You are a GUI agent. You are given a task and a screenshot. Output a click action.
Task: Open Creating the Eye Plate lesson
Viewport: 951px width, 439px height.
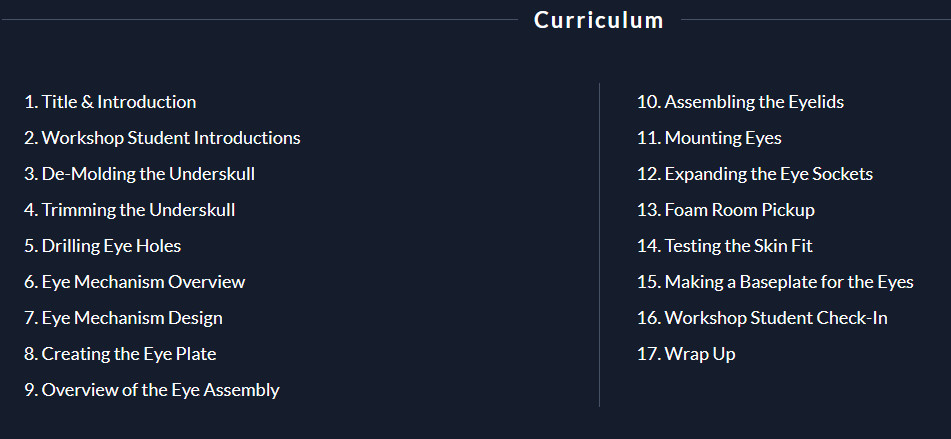tap(120, 354)
